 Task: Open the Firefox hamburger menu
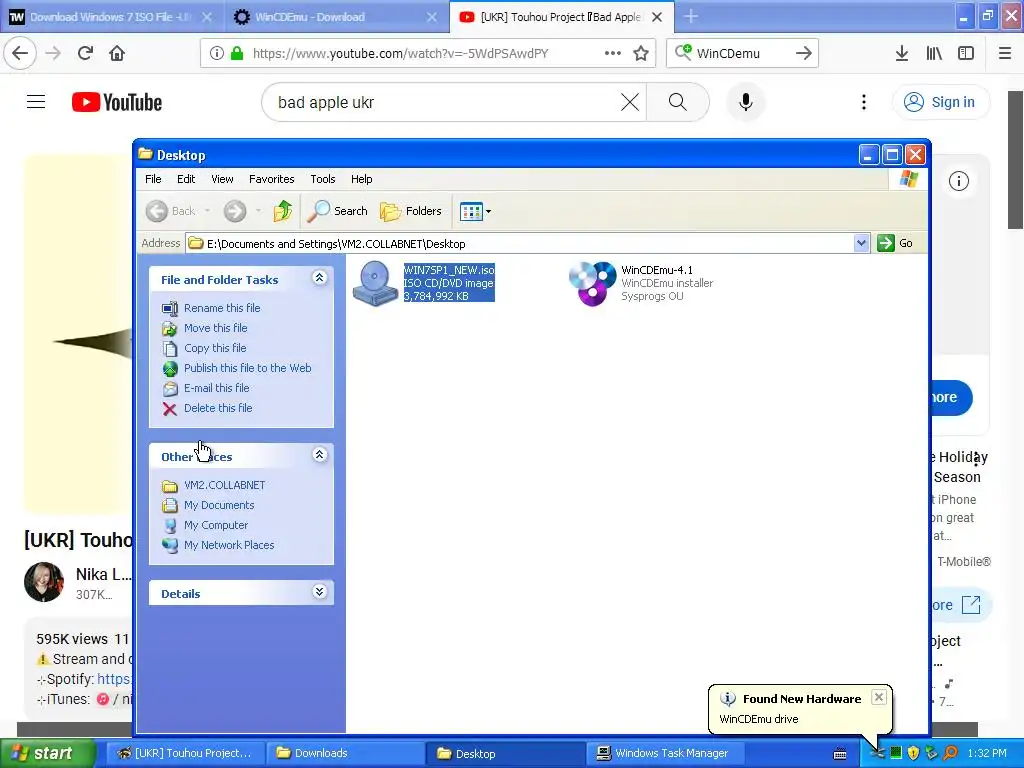click(1005, 53)
